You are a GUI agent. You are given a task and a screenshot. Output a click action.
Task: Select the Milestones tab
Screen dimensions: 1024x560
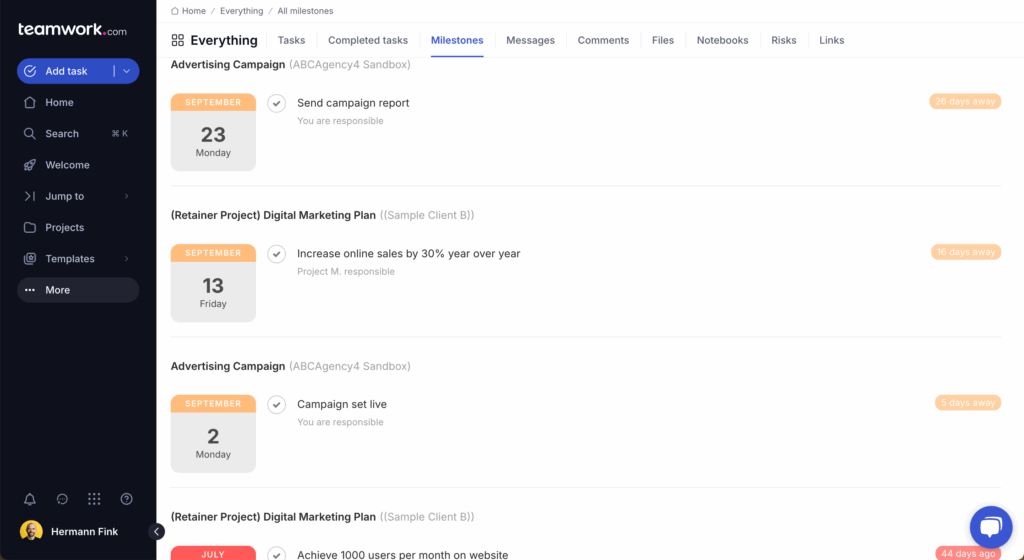point(457,40)
